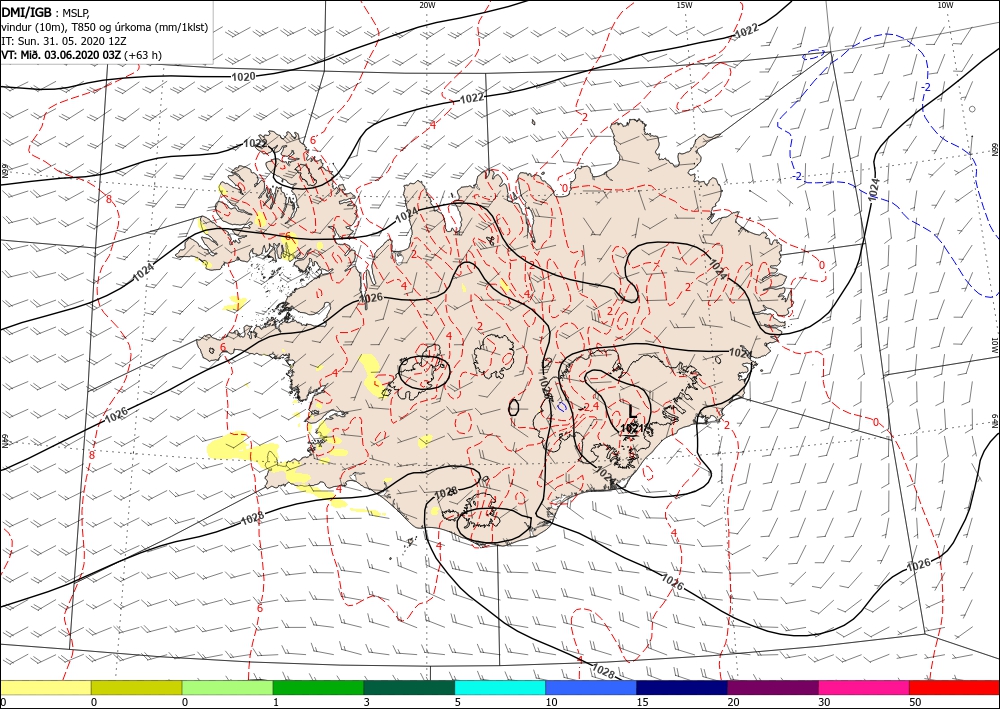The image size is (1000, 709).
Task: Click the '1021' low pressure value
Action: pyautogui.click(x=631, y=428)
